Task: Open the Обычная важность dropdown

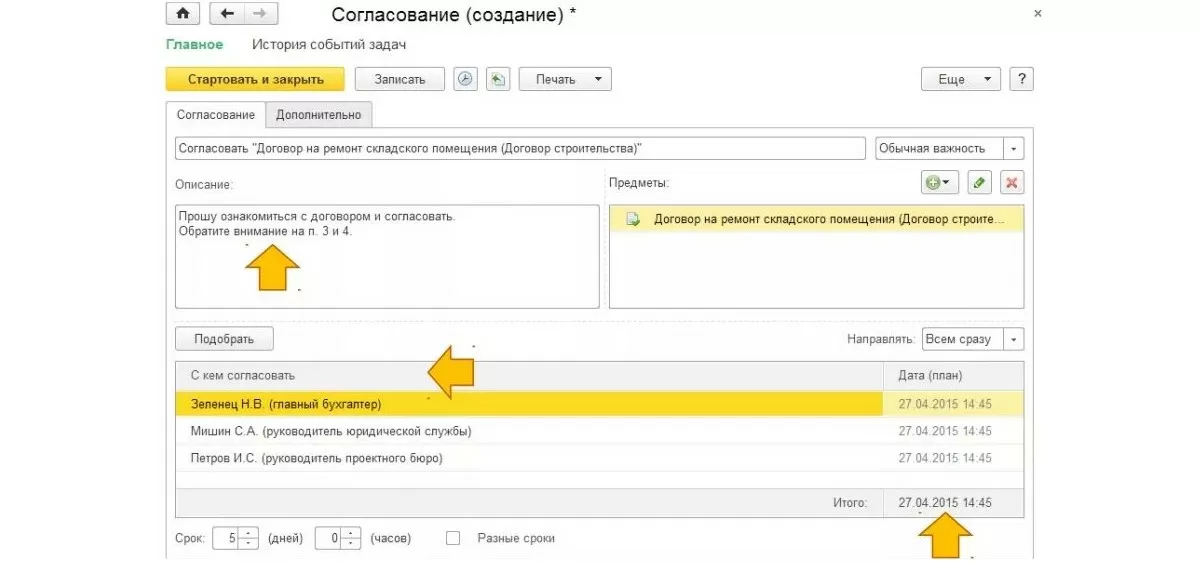Action: (1014, 148)
